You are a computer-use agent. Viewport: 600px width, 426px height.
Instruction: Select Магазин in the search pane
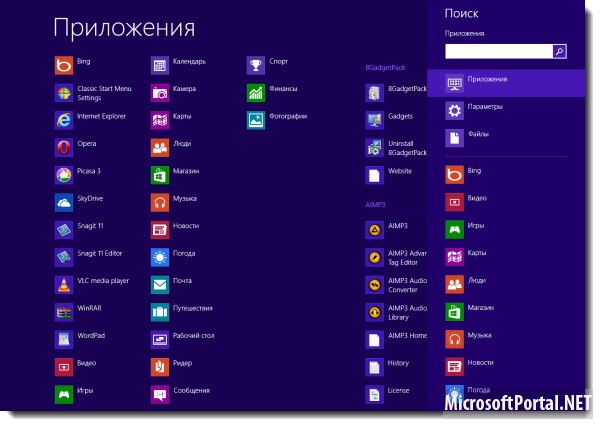(x=506, y=312)
